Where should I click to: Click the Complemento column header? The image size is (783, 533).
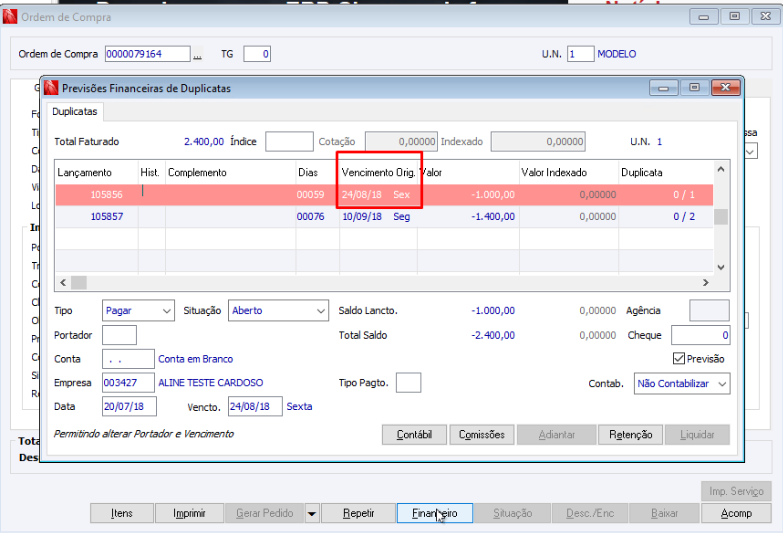click(x=231, y=172)
